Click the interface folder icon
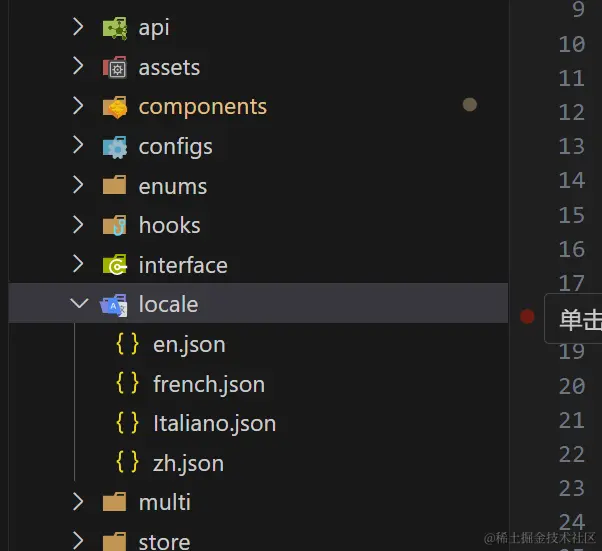Viewport: 602px width, 551px height. pyautogui.click(x=114, y=265)
